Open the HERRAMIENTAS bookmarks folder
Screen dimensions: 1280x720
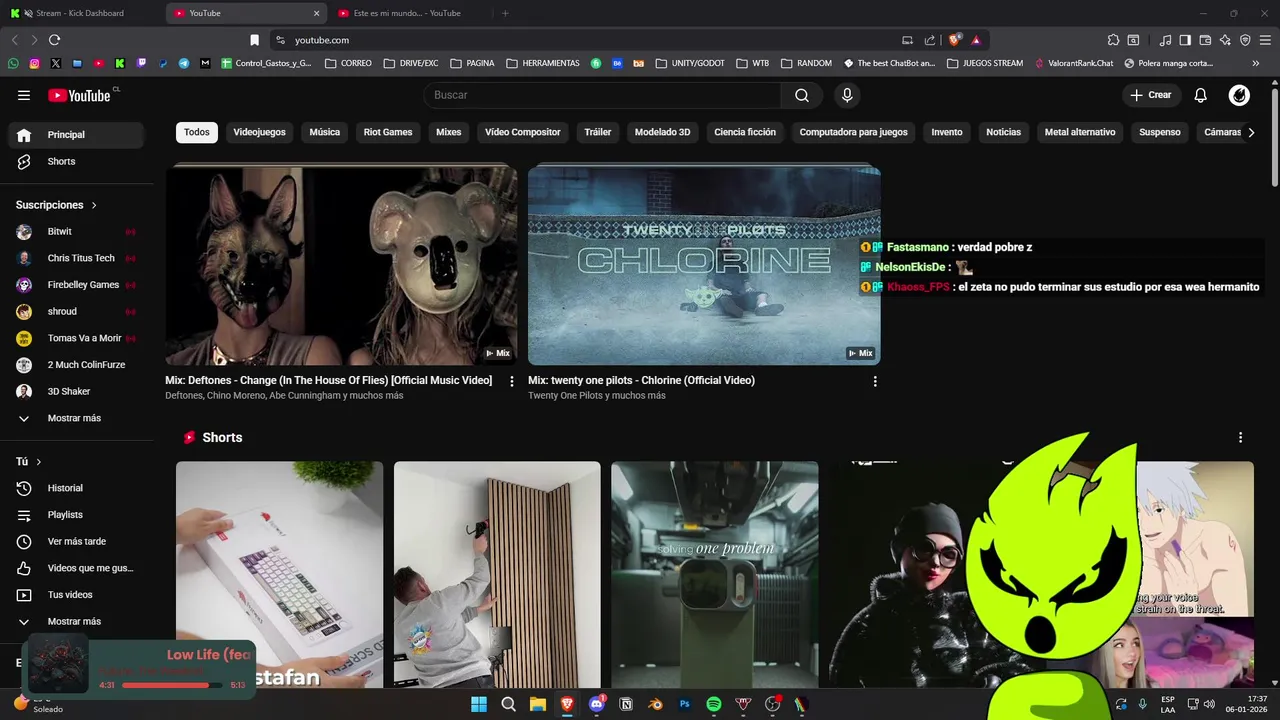[x=544, y=63]
